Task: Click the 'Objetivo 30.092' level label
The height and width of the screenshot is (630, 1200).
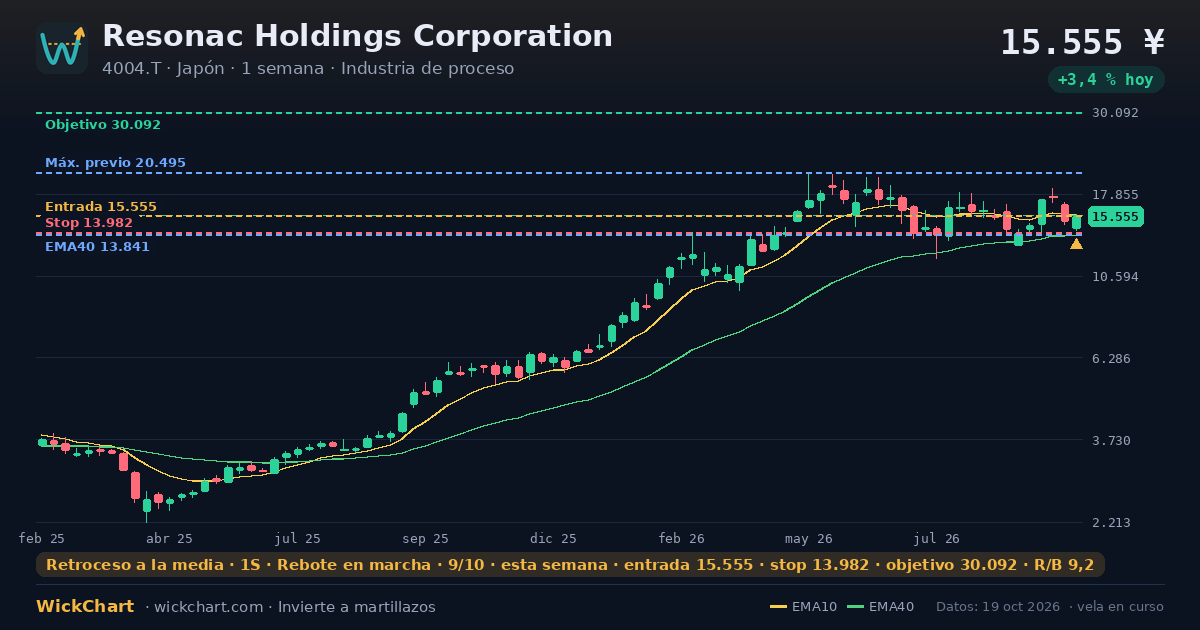Action: [x=103, y=125]
